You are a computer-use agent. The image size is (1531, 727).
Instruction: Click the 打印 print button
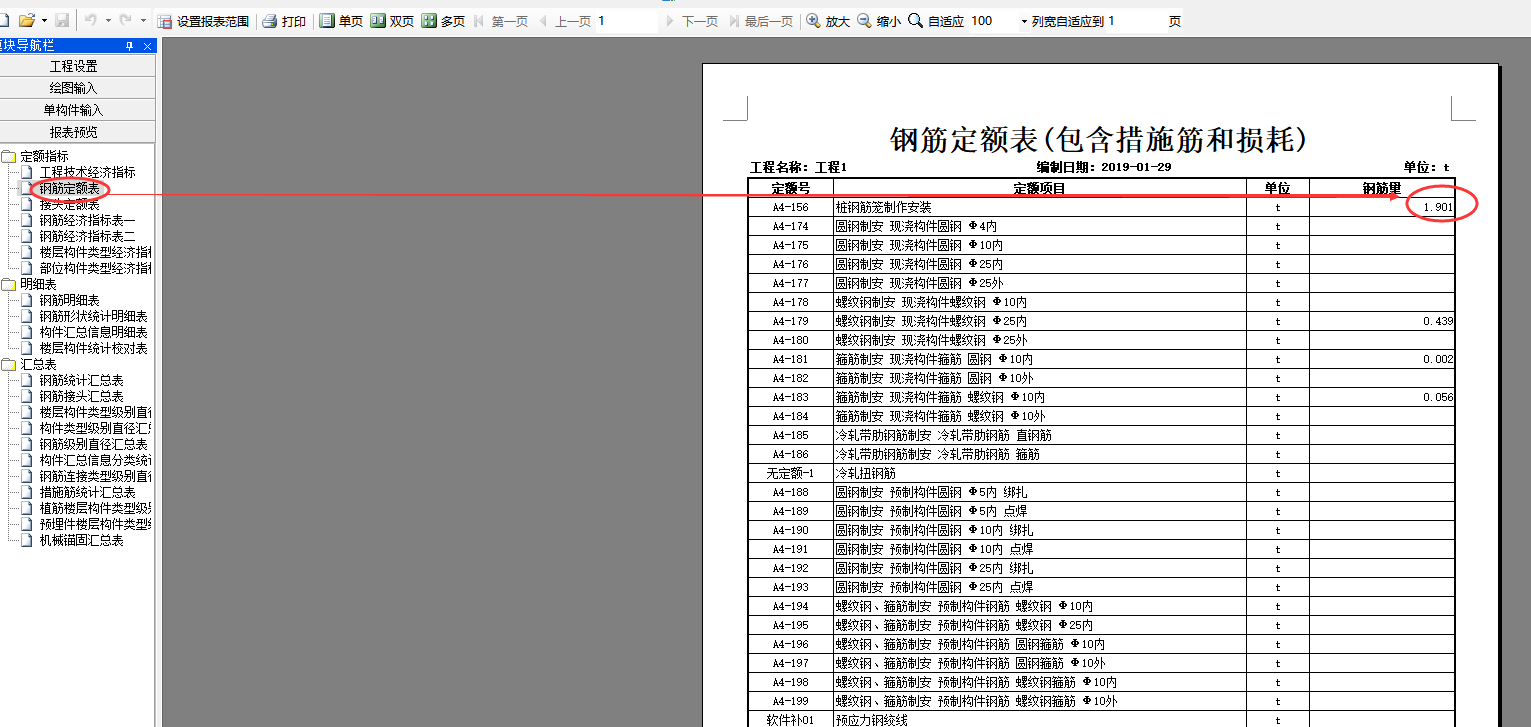[285, 21]
